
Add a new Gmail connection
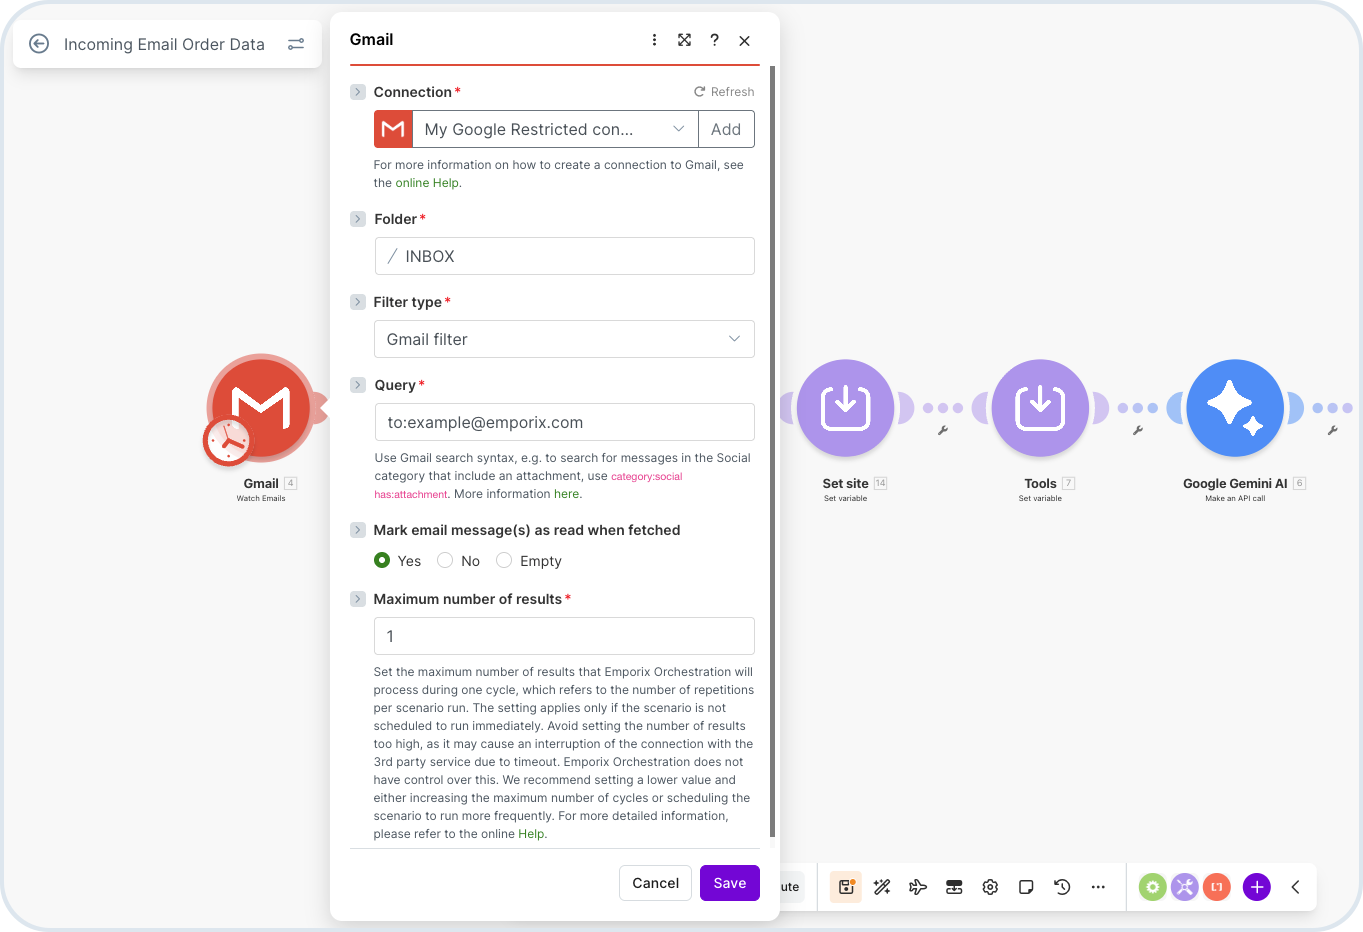pos(726,129)
